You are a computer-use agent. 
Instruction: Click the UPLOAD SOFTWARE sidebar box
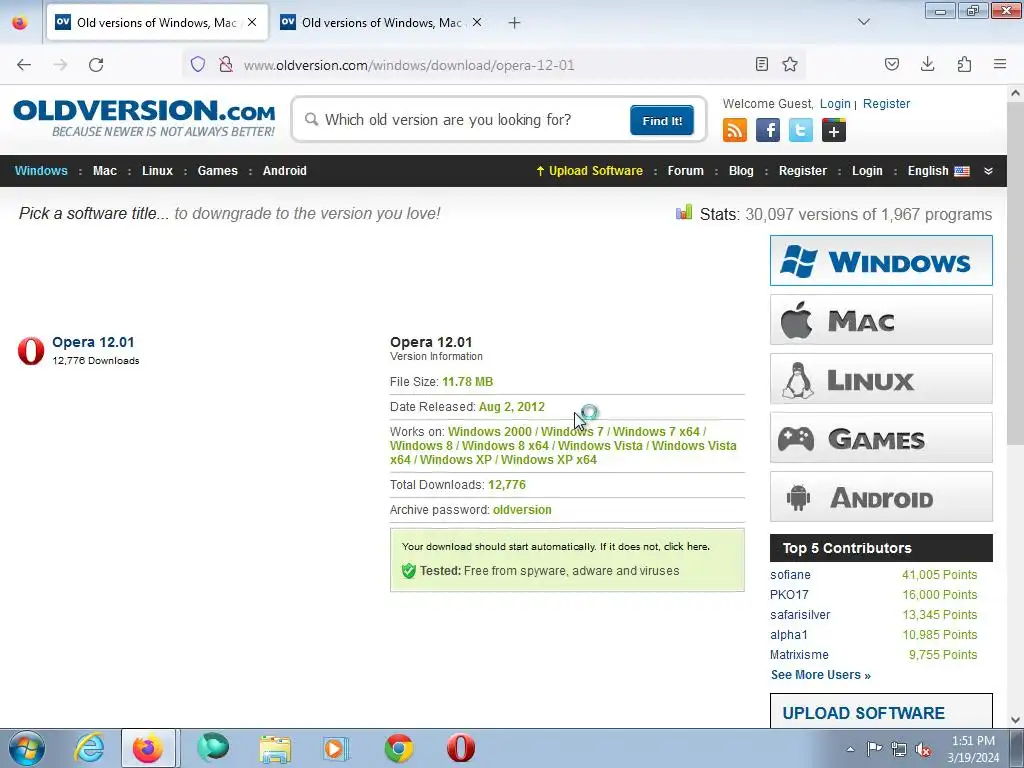pyautogui.click(x=881, y=712)
